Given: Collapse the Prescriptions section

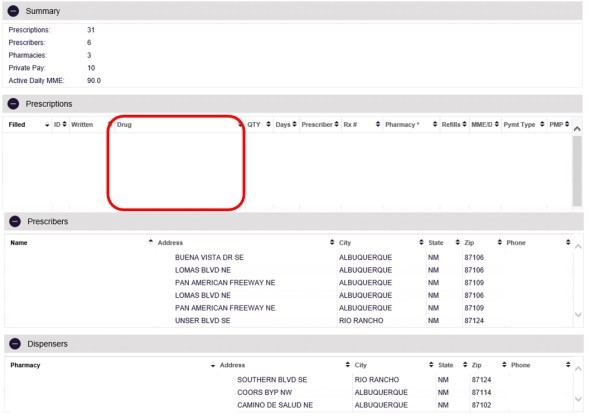Looking at the screenshot, I should pyautogui.click(x=13, y=104).
